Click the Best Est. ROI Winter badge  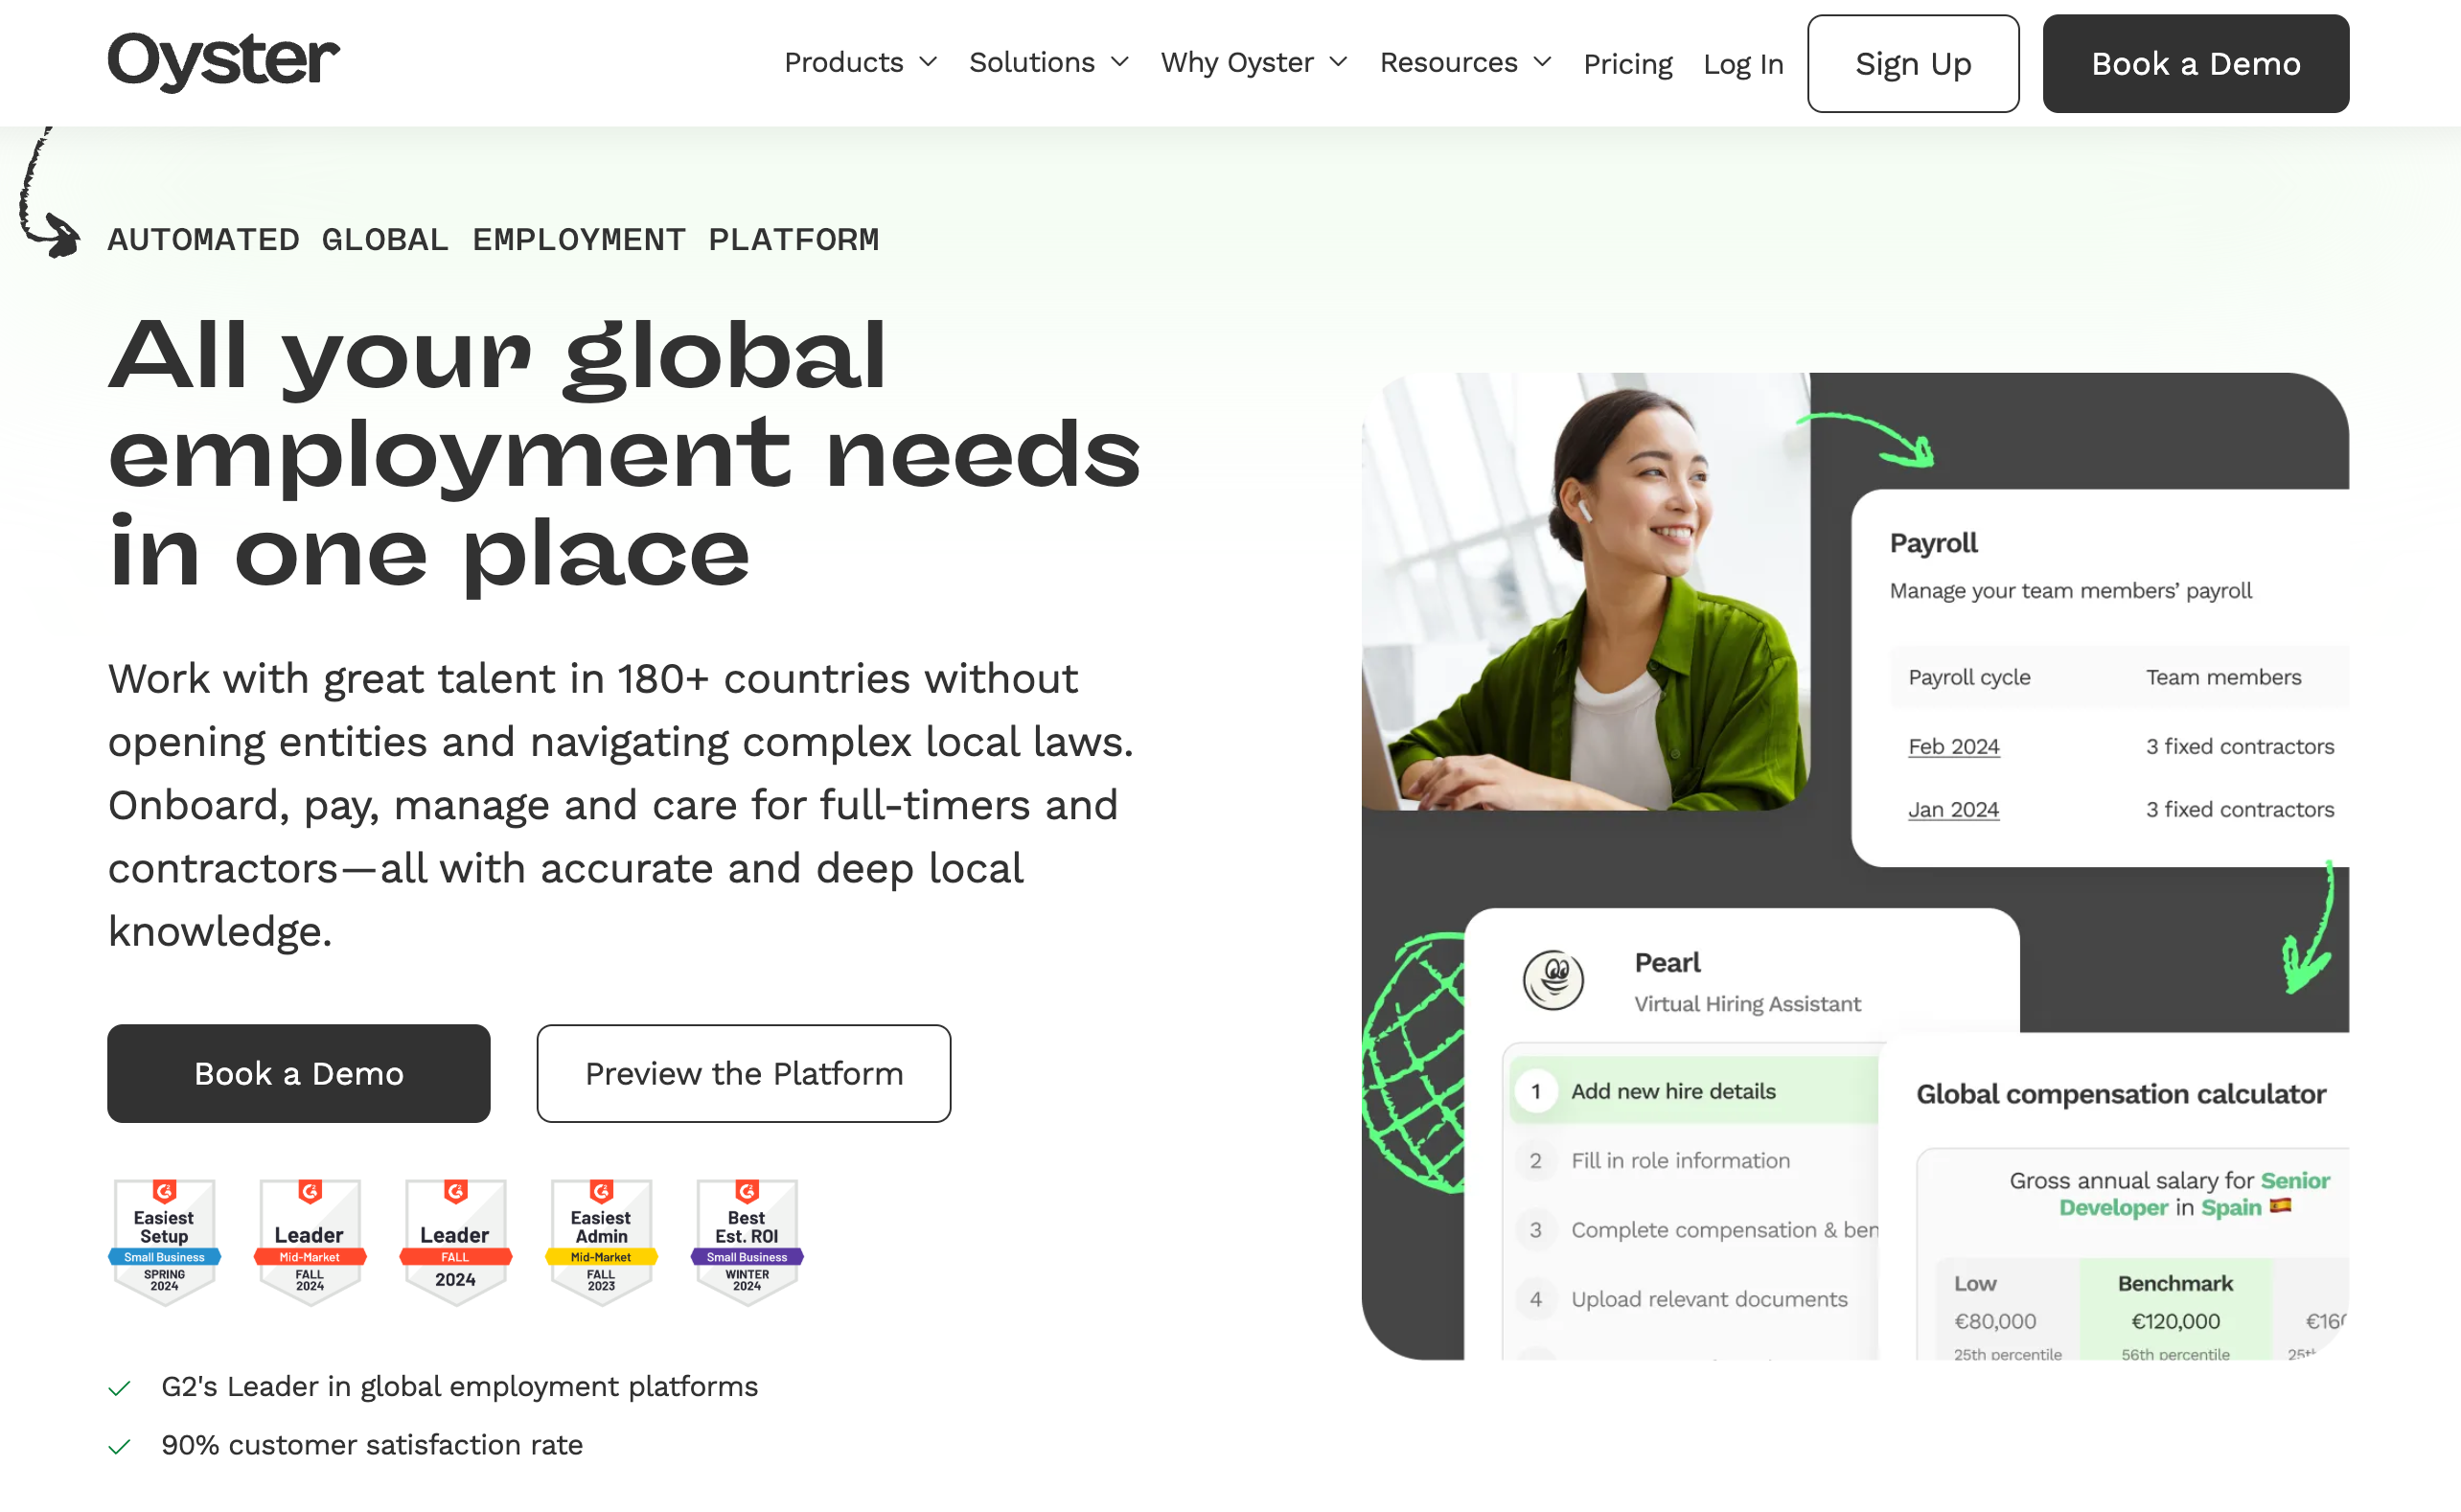pos(747,1242)
